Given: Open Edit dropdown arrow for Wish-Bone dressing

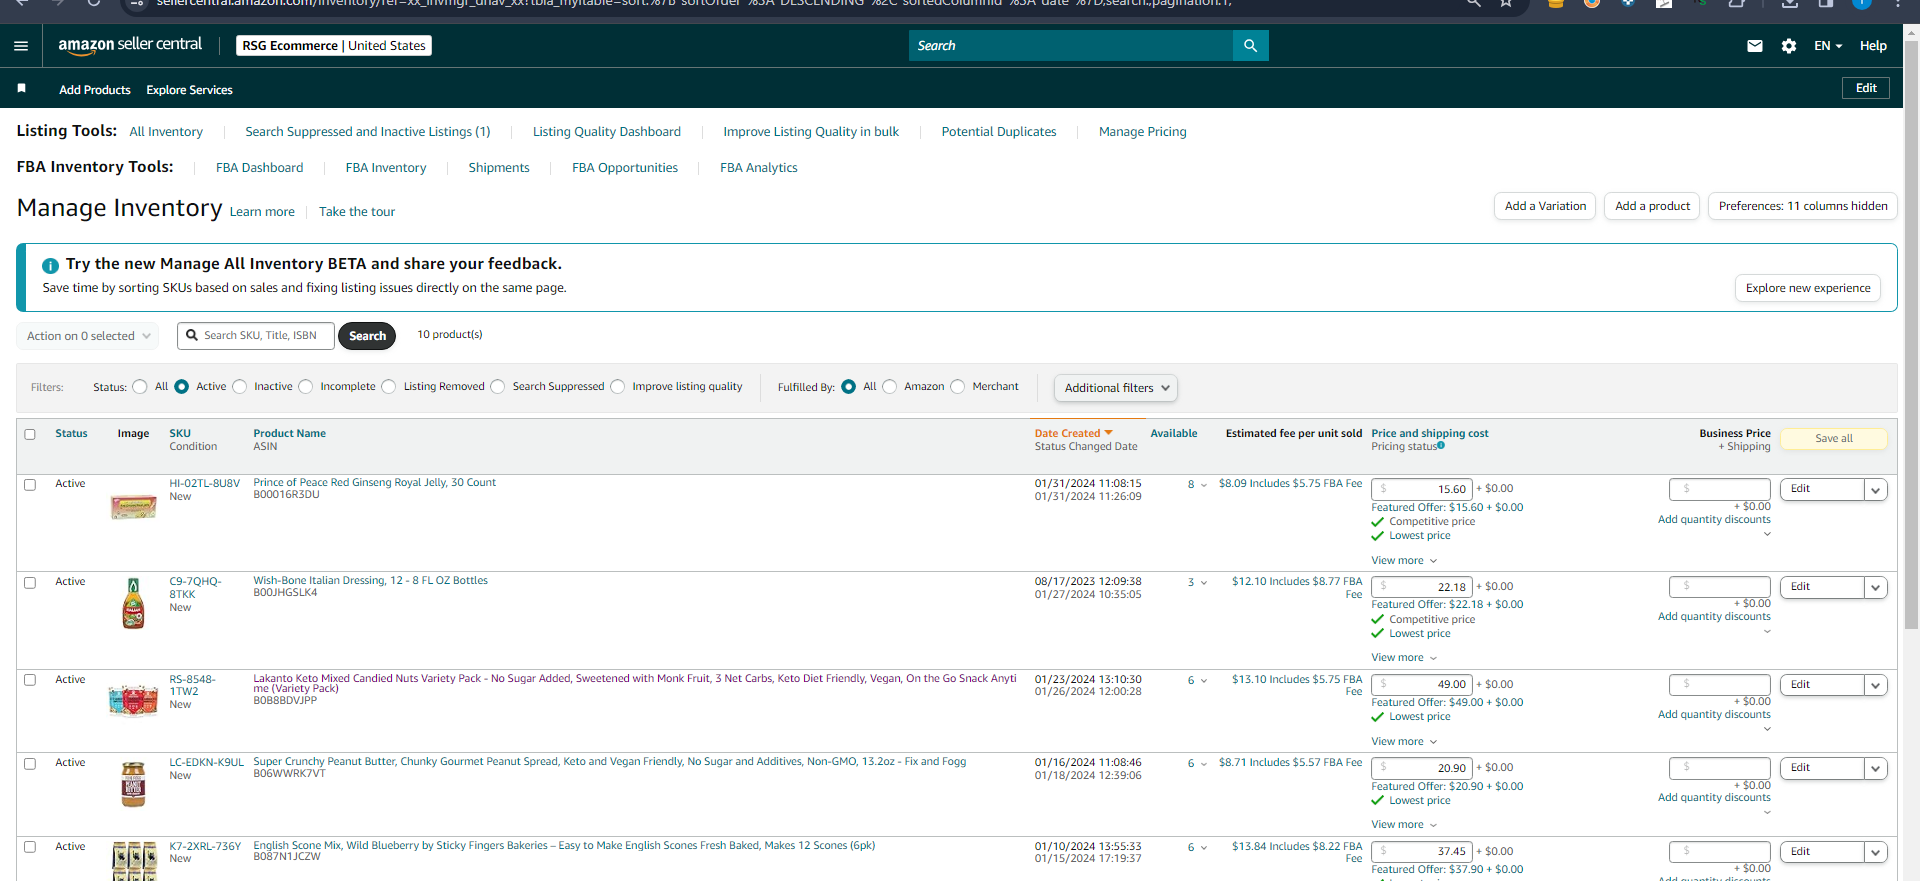Looking at the screenshot, I should 1876,588.
